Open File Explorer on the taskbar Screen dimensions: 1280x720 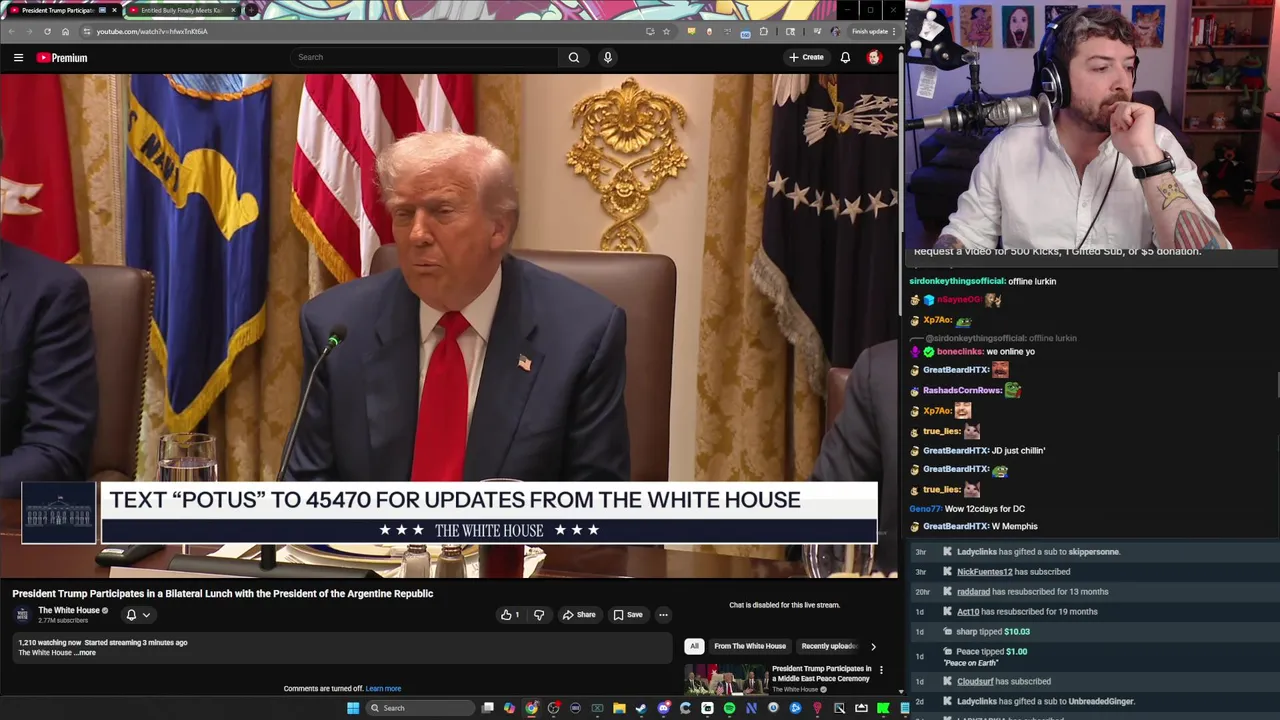pos(619,708)
